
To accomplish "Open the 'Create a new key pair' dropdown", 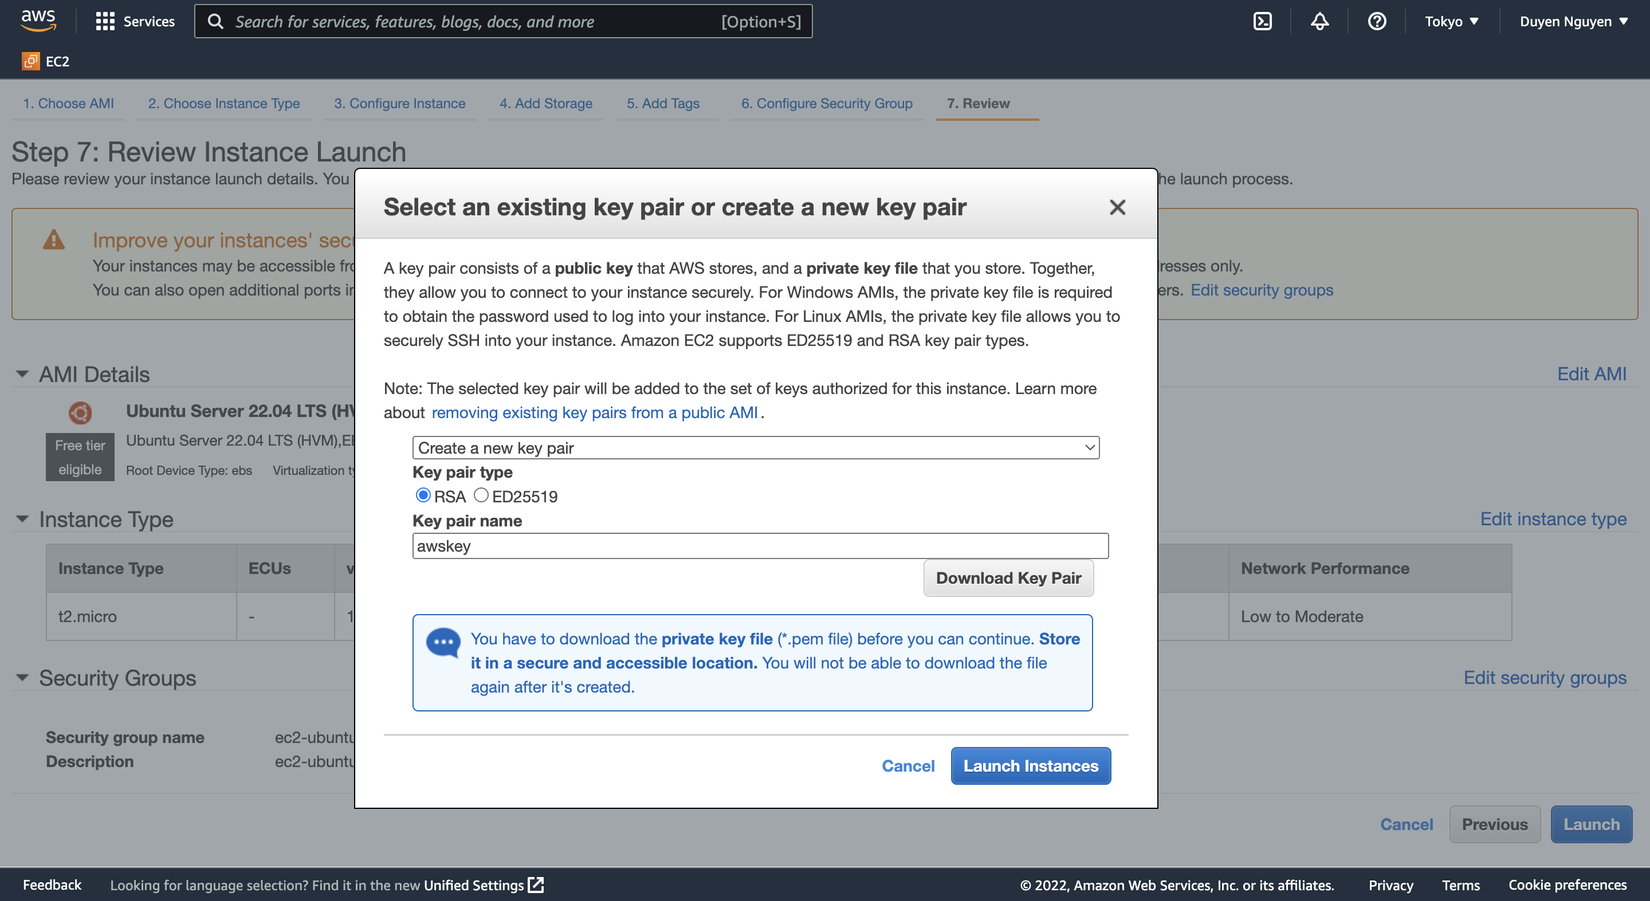I will pos(756,448).
